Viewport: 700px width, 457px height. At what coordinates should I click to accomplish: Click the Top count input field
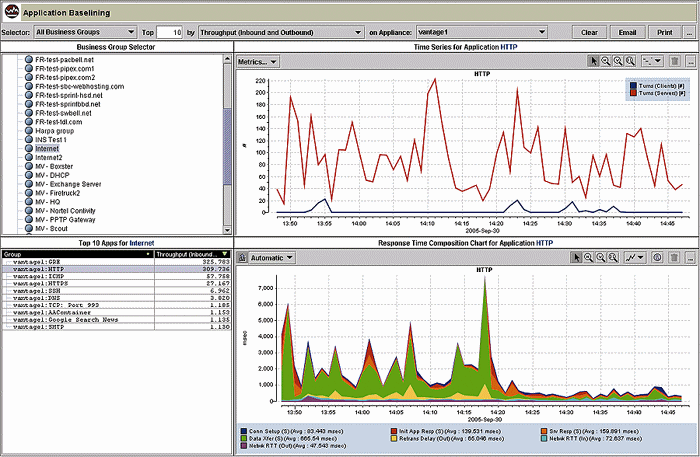coord(171,32)
